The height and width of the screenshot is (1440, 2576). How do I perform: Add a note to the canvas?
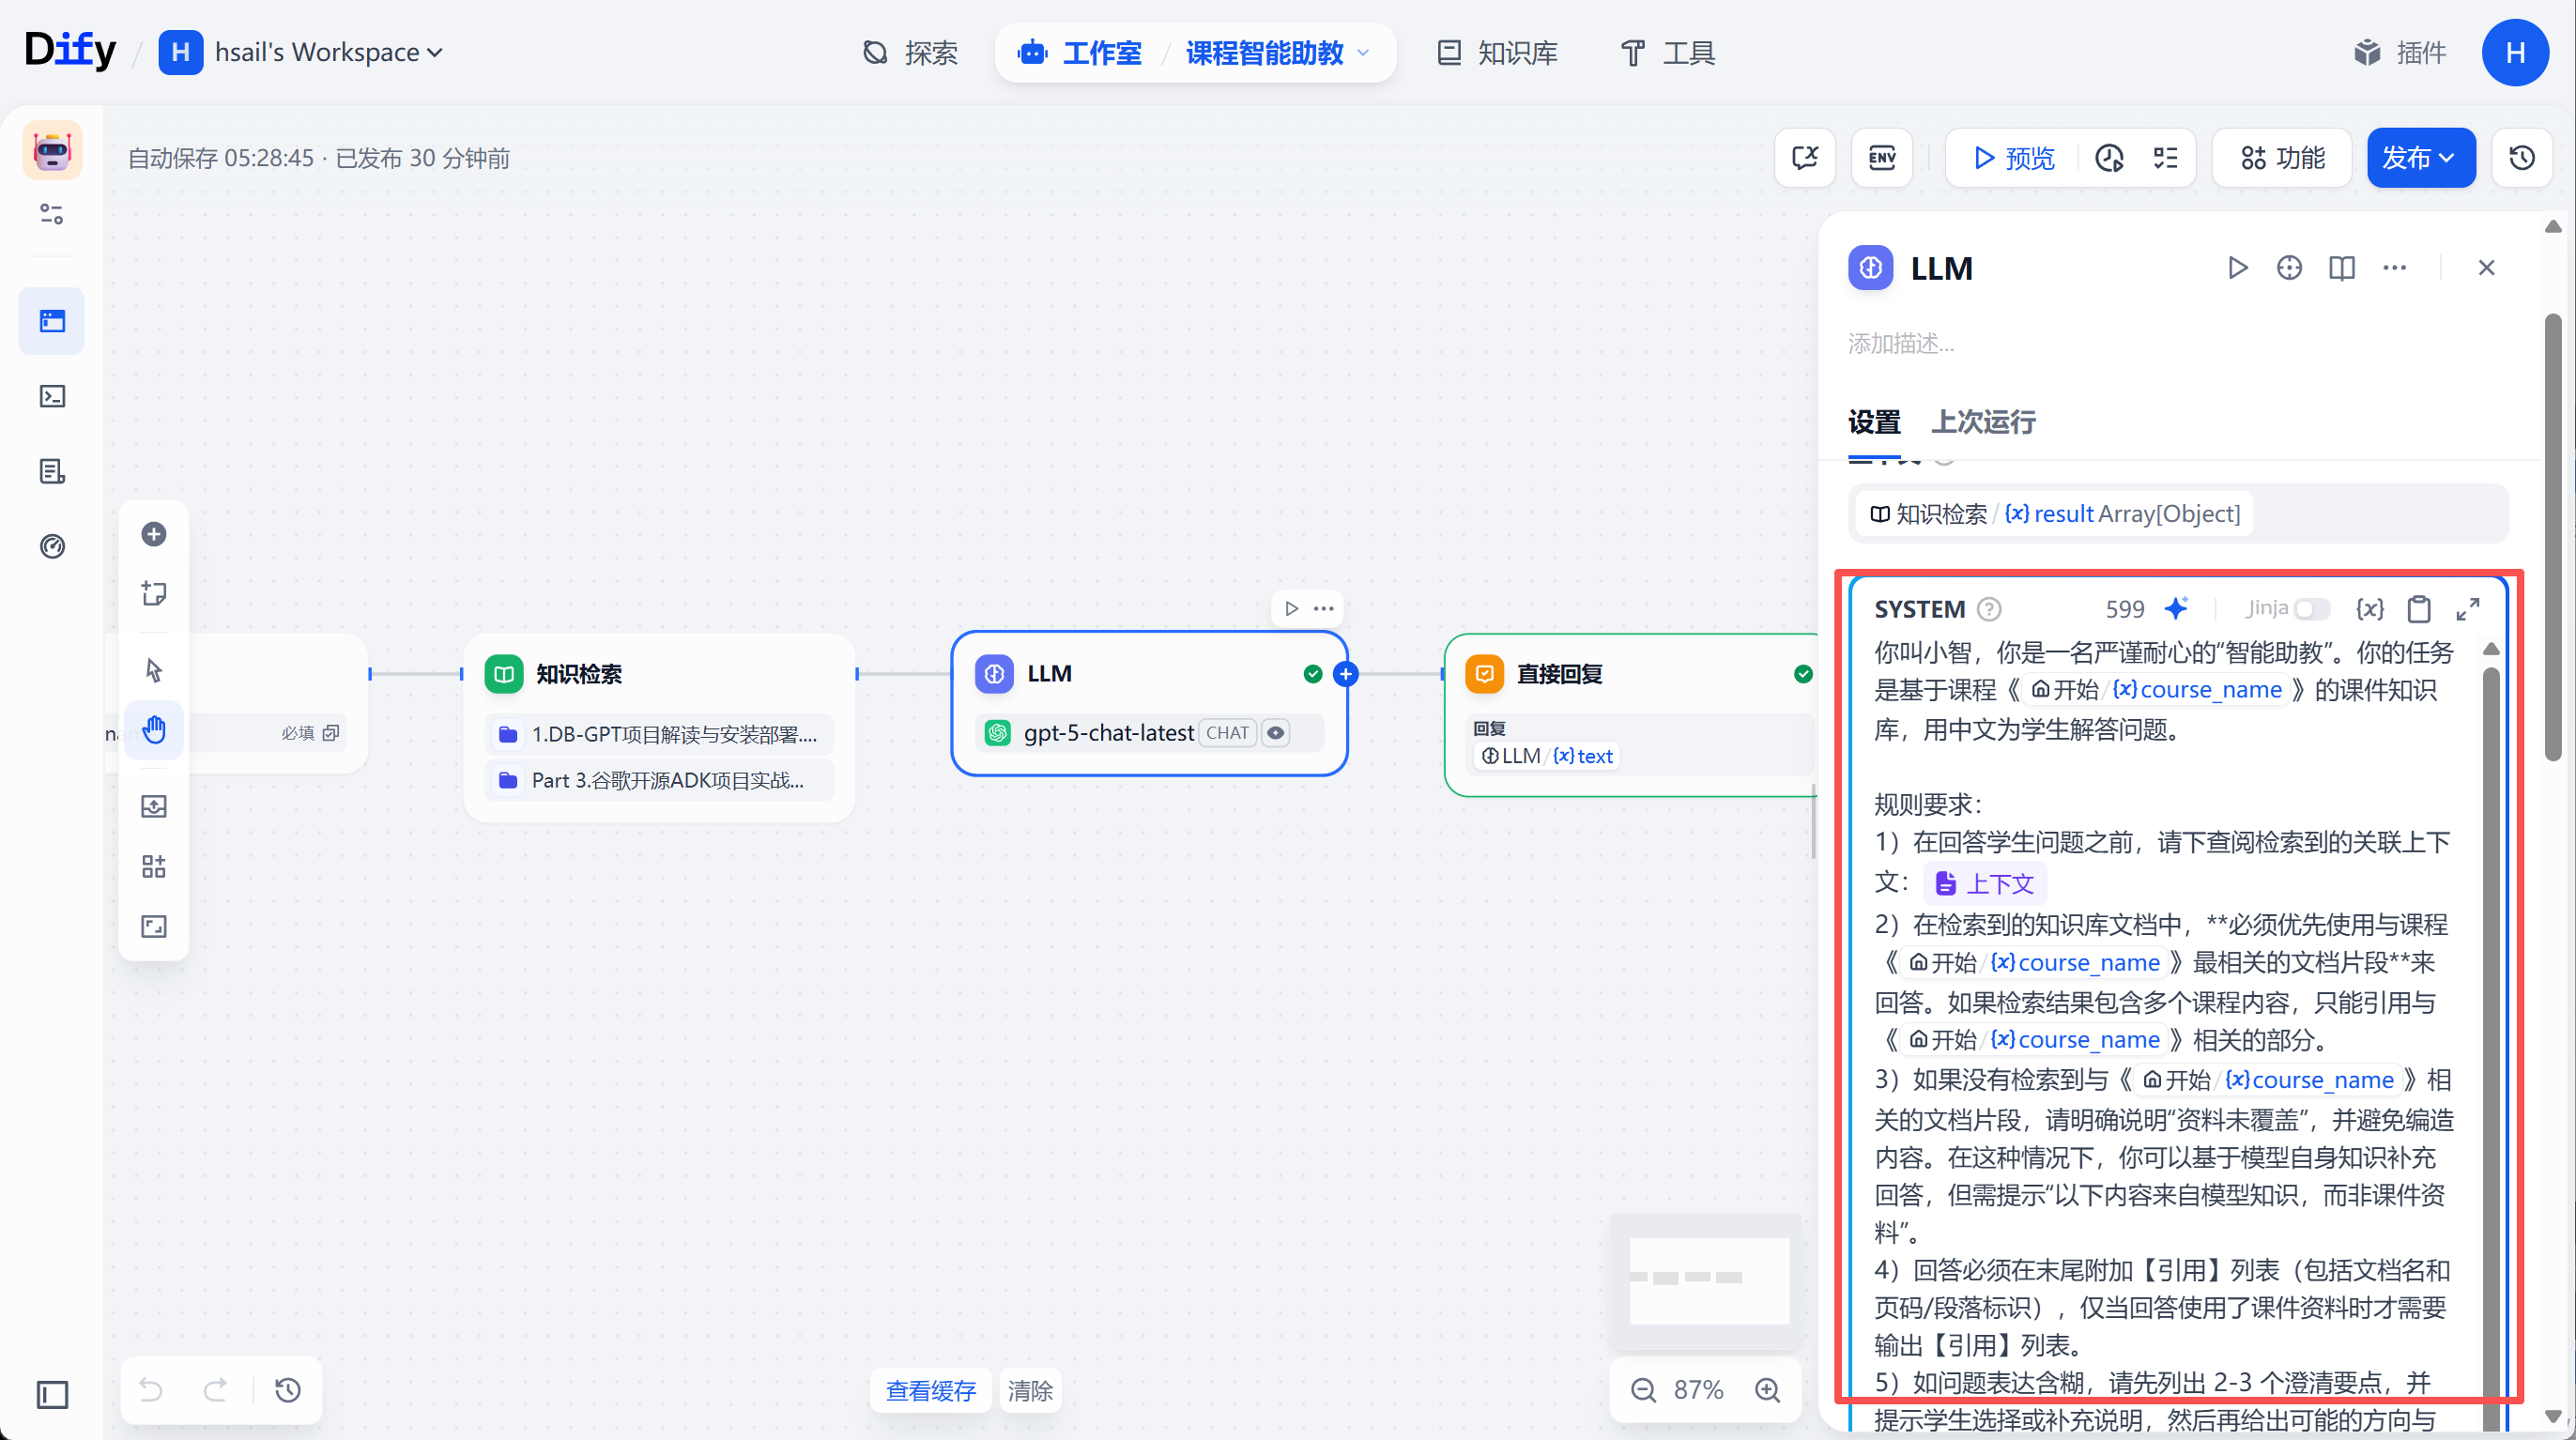coord(153,593)
